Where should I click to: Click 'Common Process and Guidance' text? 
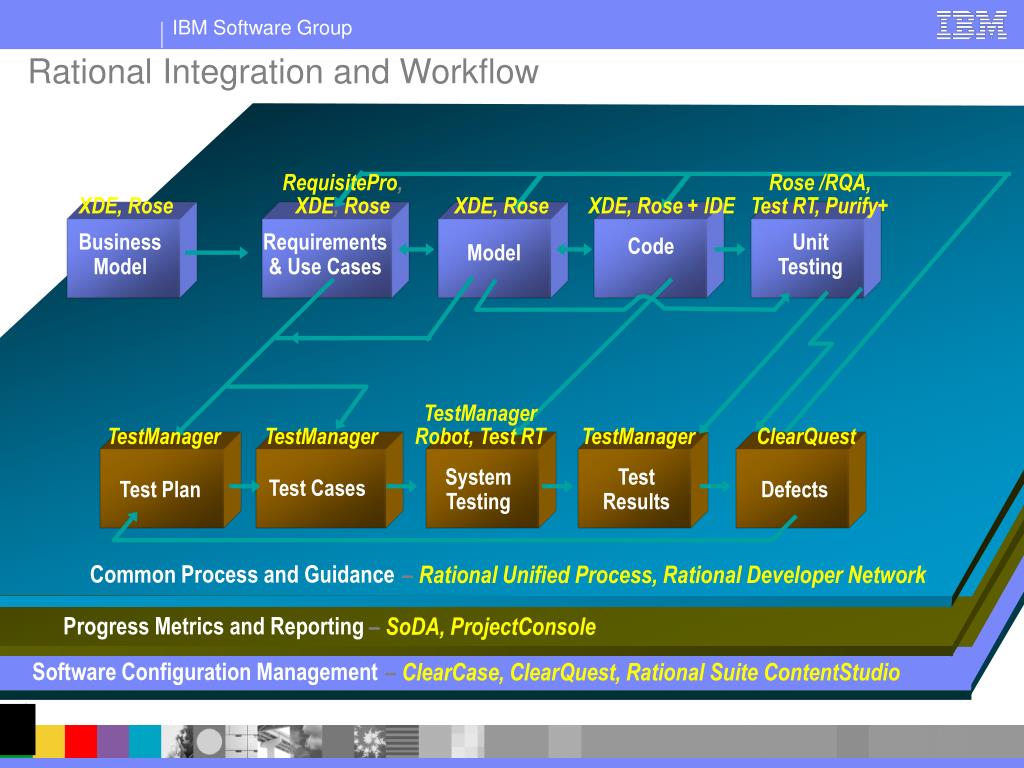[242, 575]
